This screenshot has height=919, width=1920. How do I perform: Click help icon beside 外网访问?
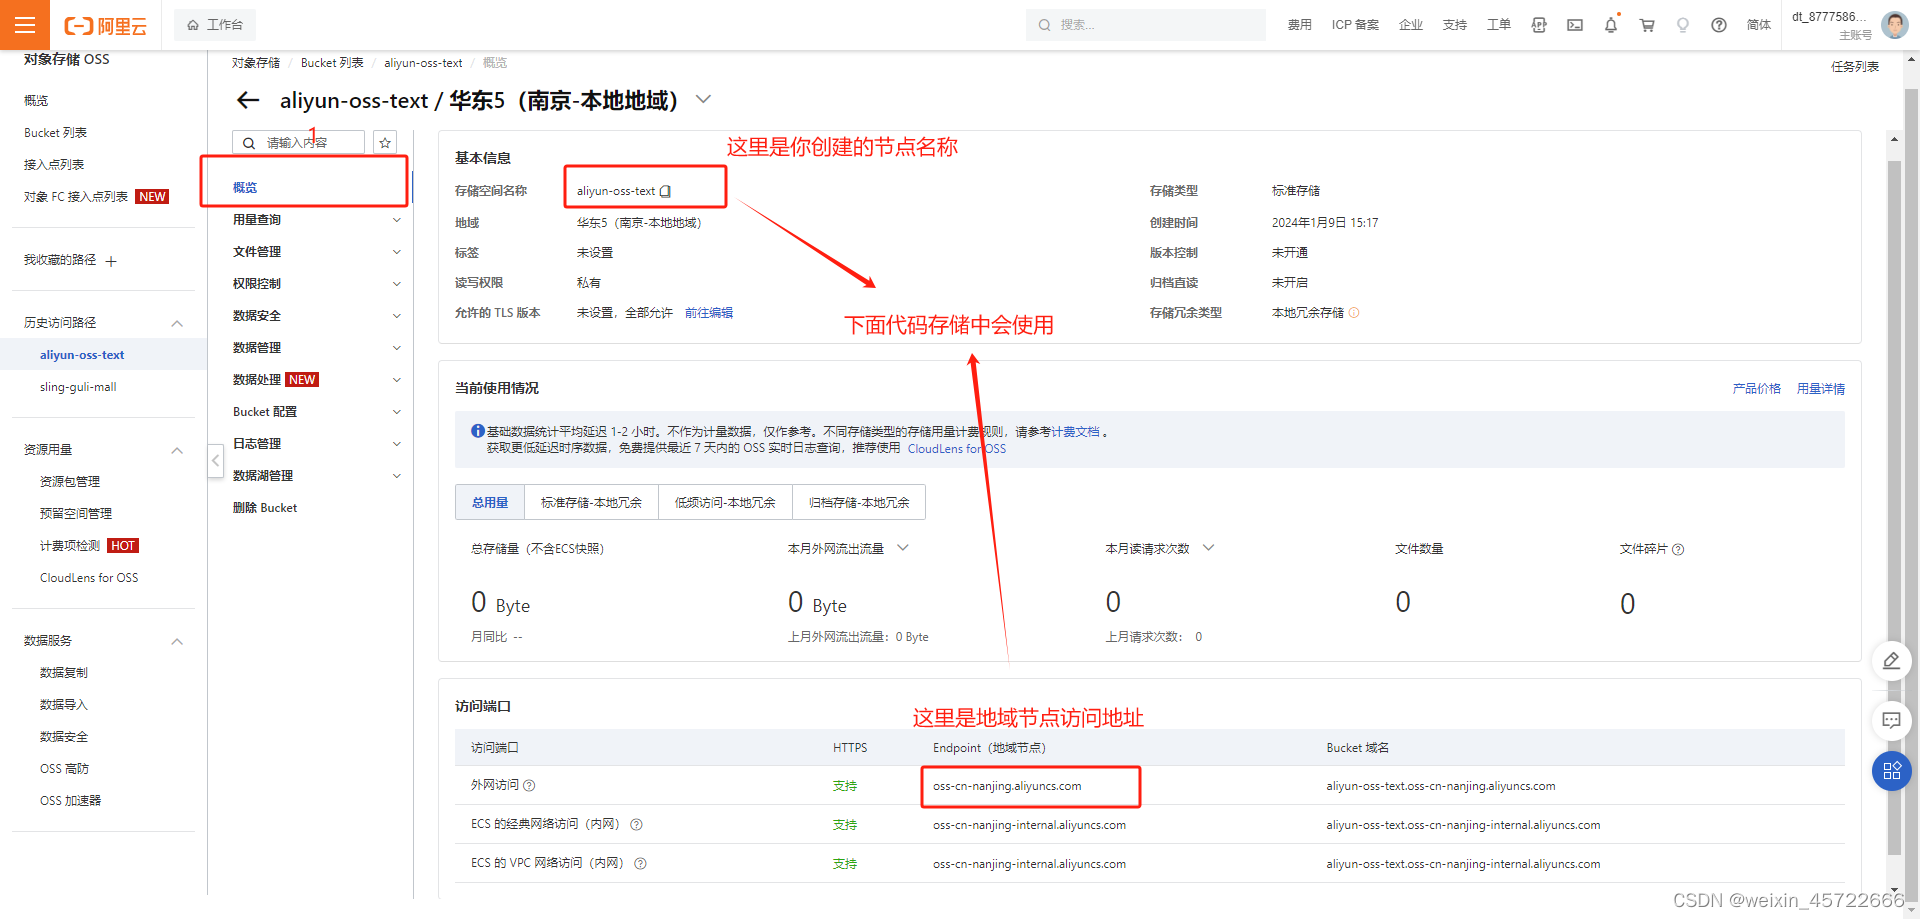(x=529, y=785)
